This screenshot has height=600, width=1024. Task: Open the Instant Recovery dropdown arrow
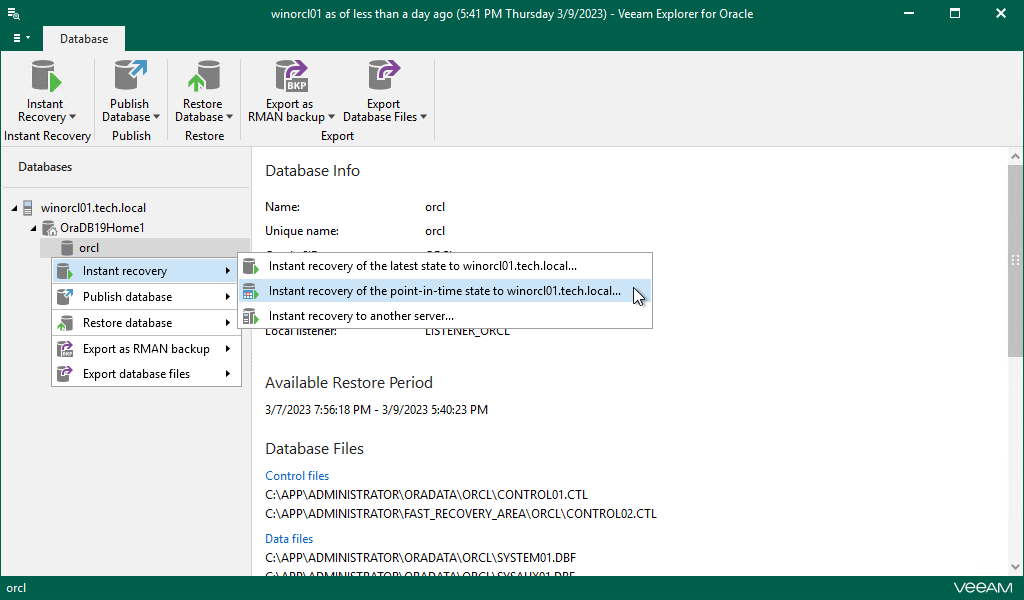[70, 117]
